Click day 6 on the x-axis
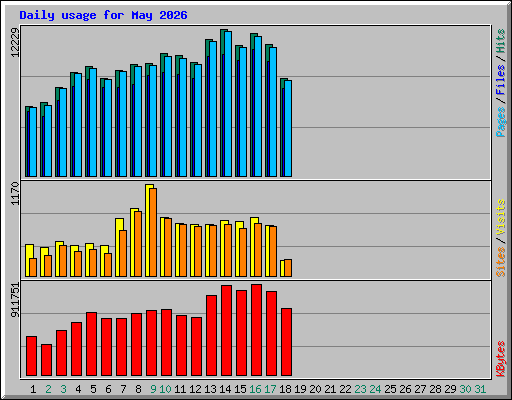The width and height of the screenshot is (512, 400). click(x=108, y=389)
